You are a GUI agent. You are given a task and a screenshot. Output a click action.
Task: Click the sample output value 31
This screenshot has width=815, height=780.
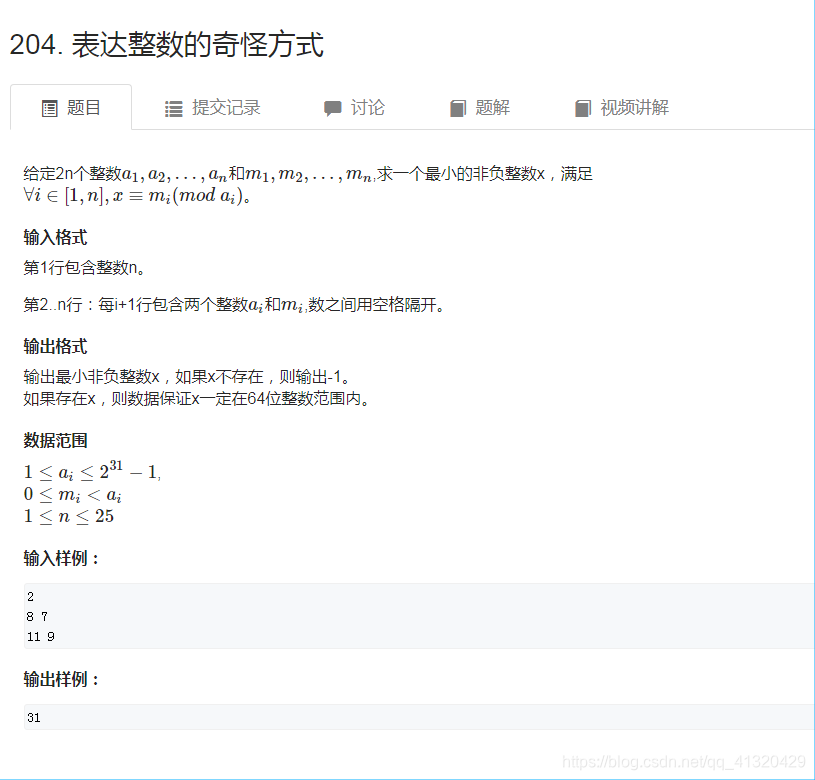[x=34, y=718]
